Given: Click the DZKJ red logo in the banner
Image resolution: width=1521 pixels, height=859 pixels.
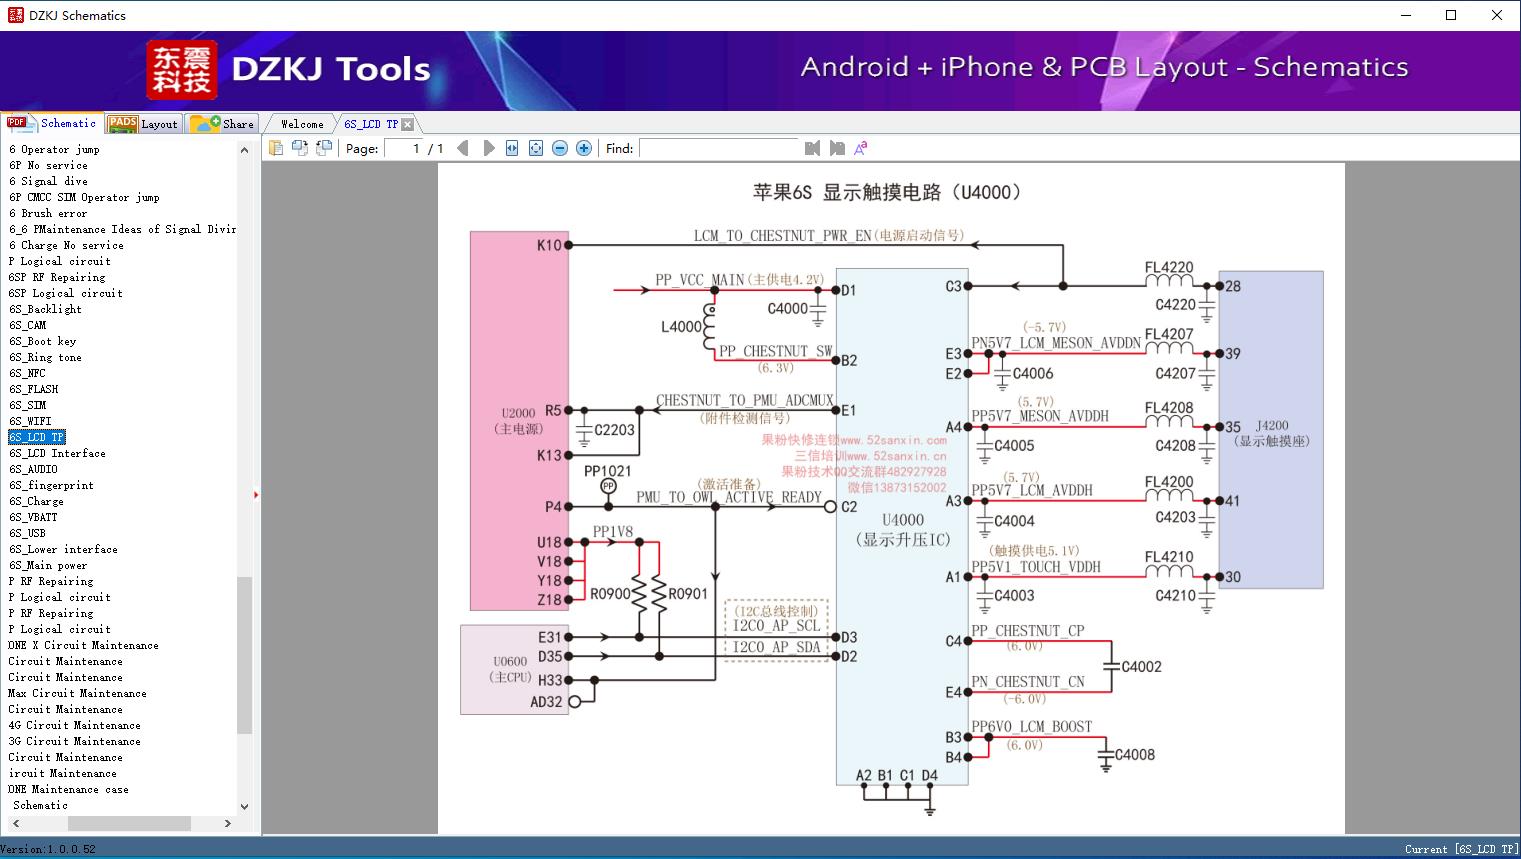Looking at the screenshot, I should point(182,70).
